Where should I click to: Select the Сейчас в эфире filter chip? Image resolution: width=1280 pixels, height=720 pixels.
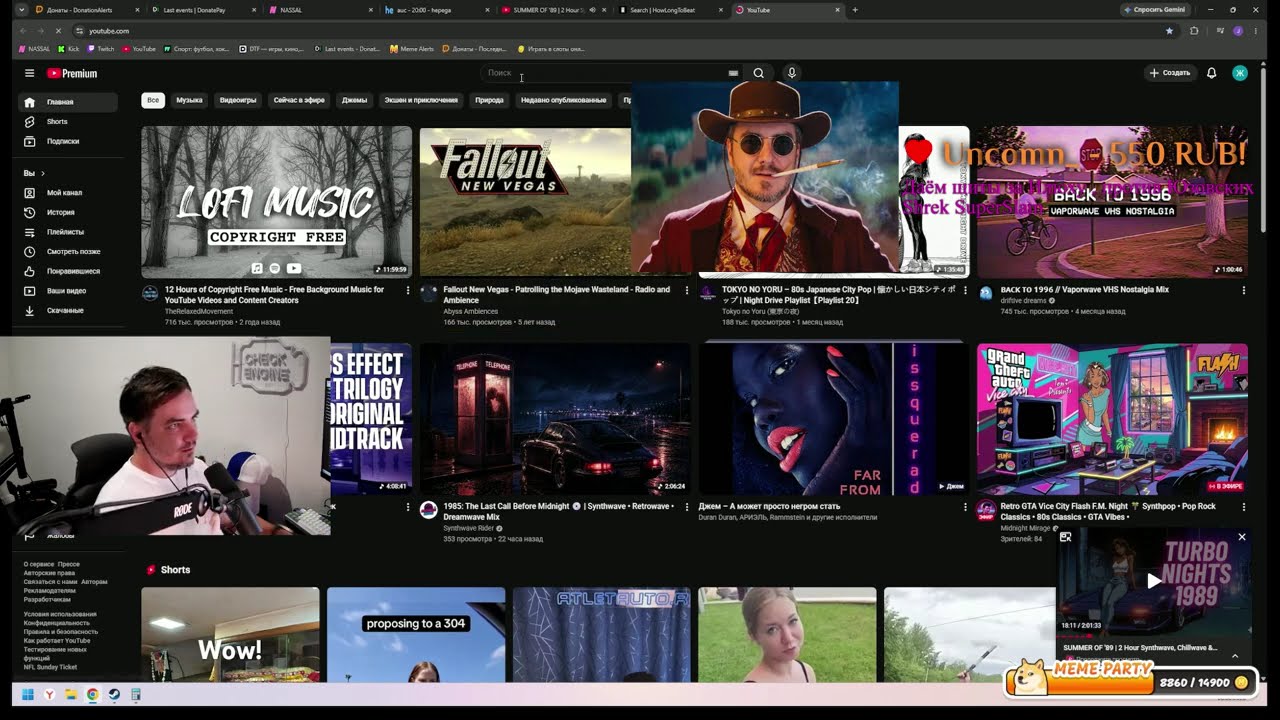[299, 100]
